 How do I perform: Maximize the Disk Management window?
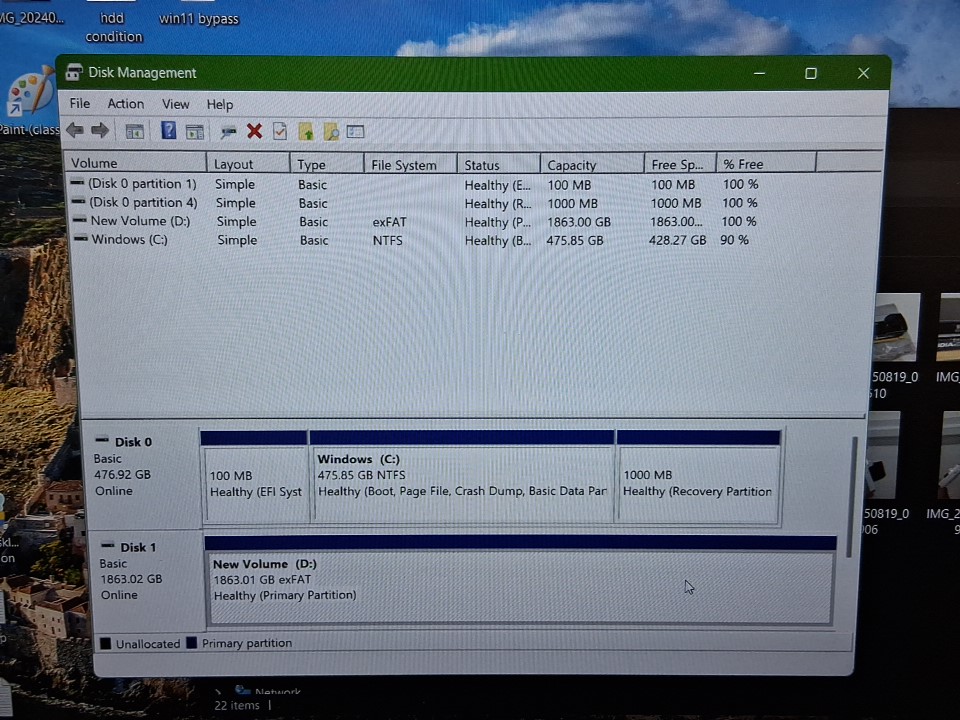(x=811, y=73)
